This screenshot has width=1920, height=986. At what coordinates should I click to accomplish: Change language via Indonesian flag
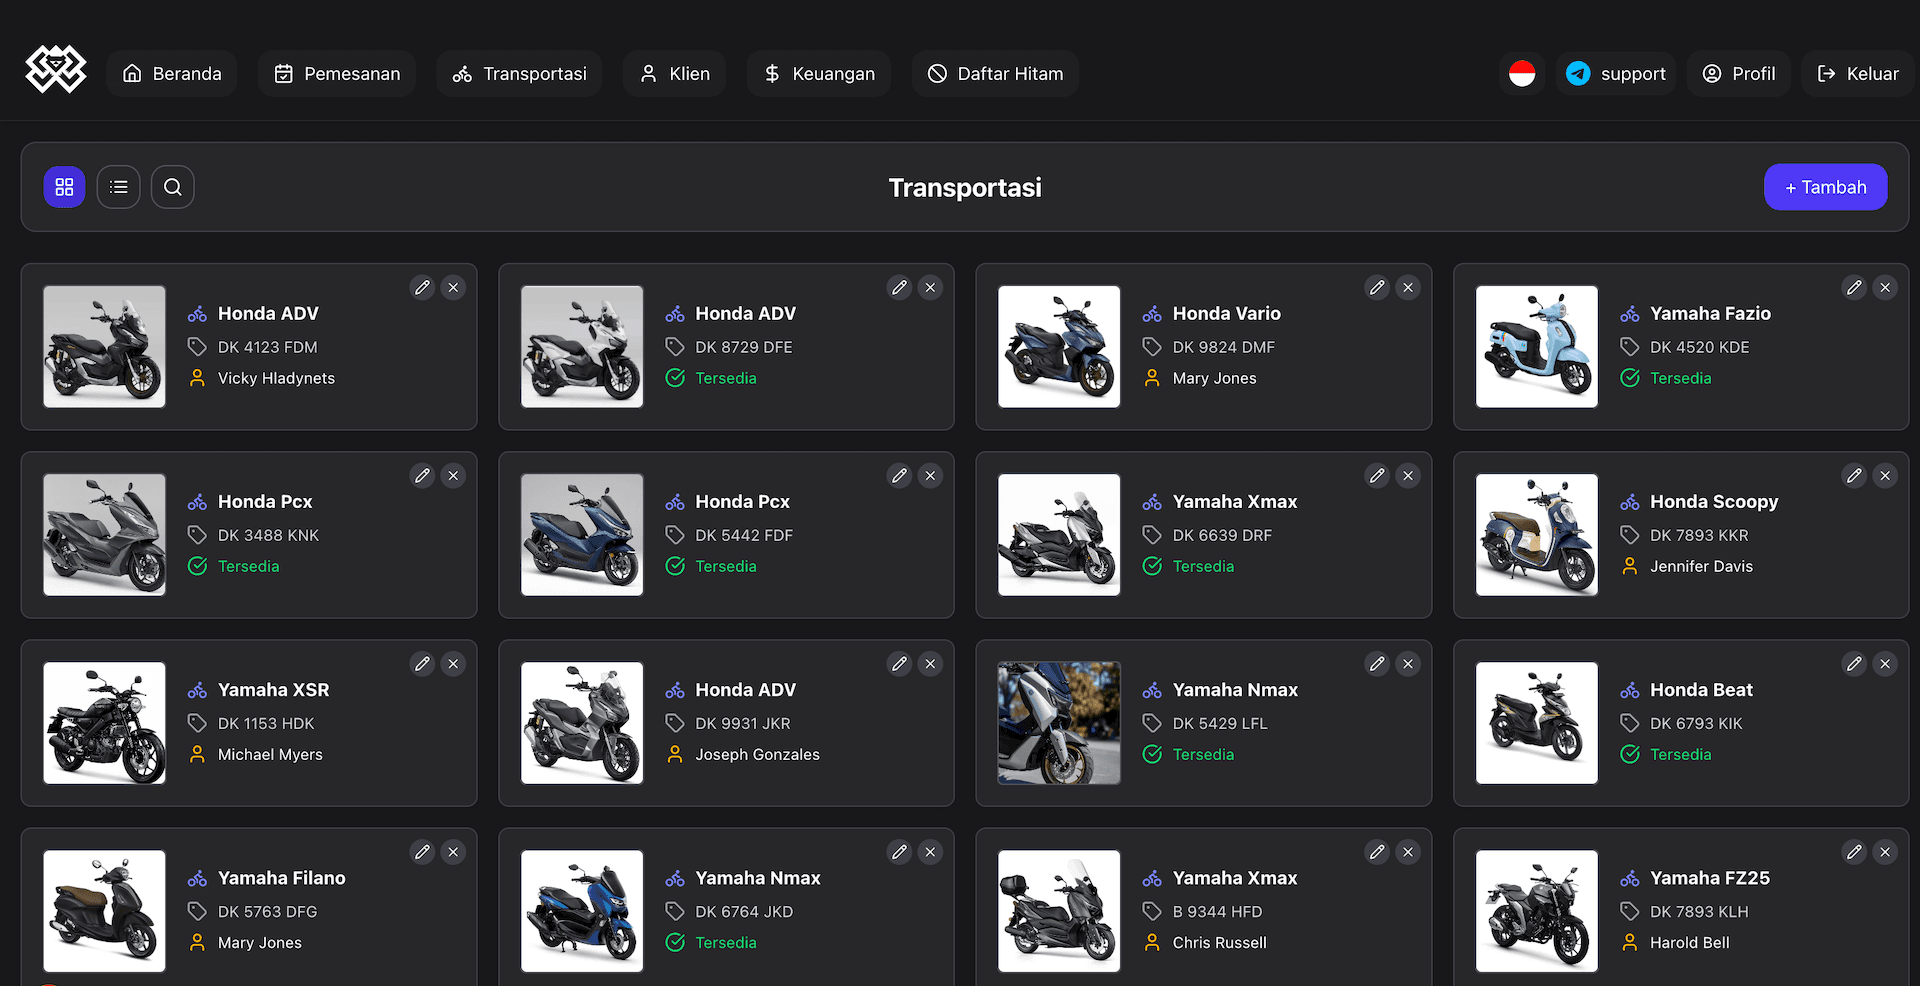(1522, 74)
